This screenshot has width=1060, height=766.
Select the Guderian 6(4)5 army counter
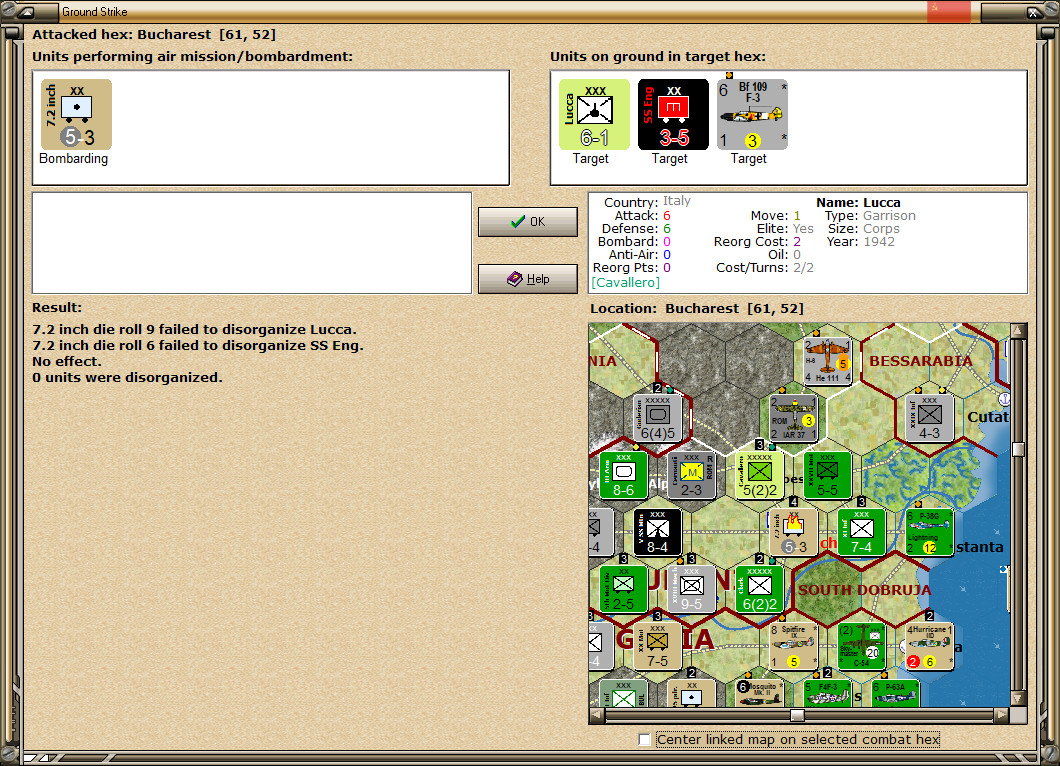pyautogui.click(x=657, y=418)
